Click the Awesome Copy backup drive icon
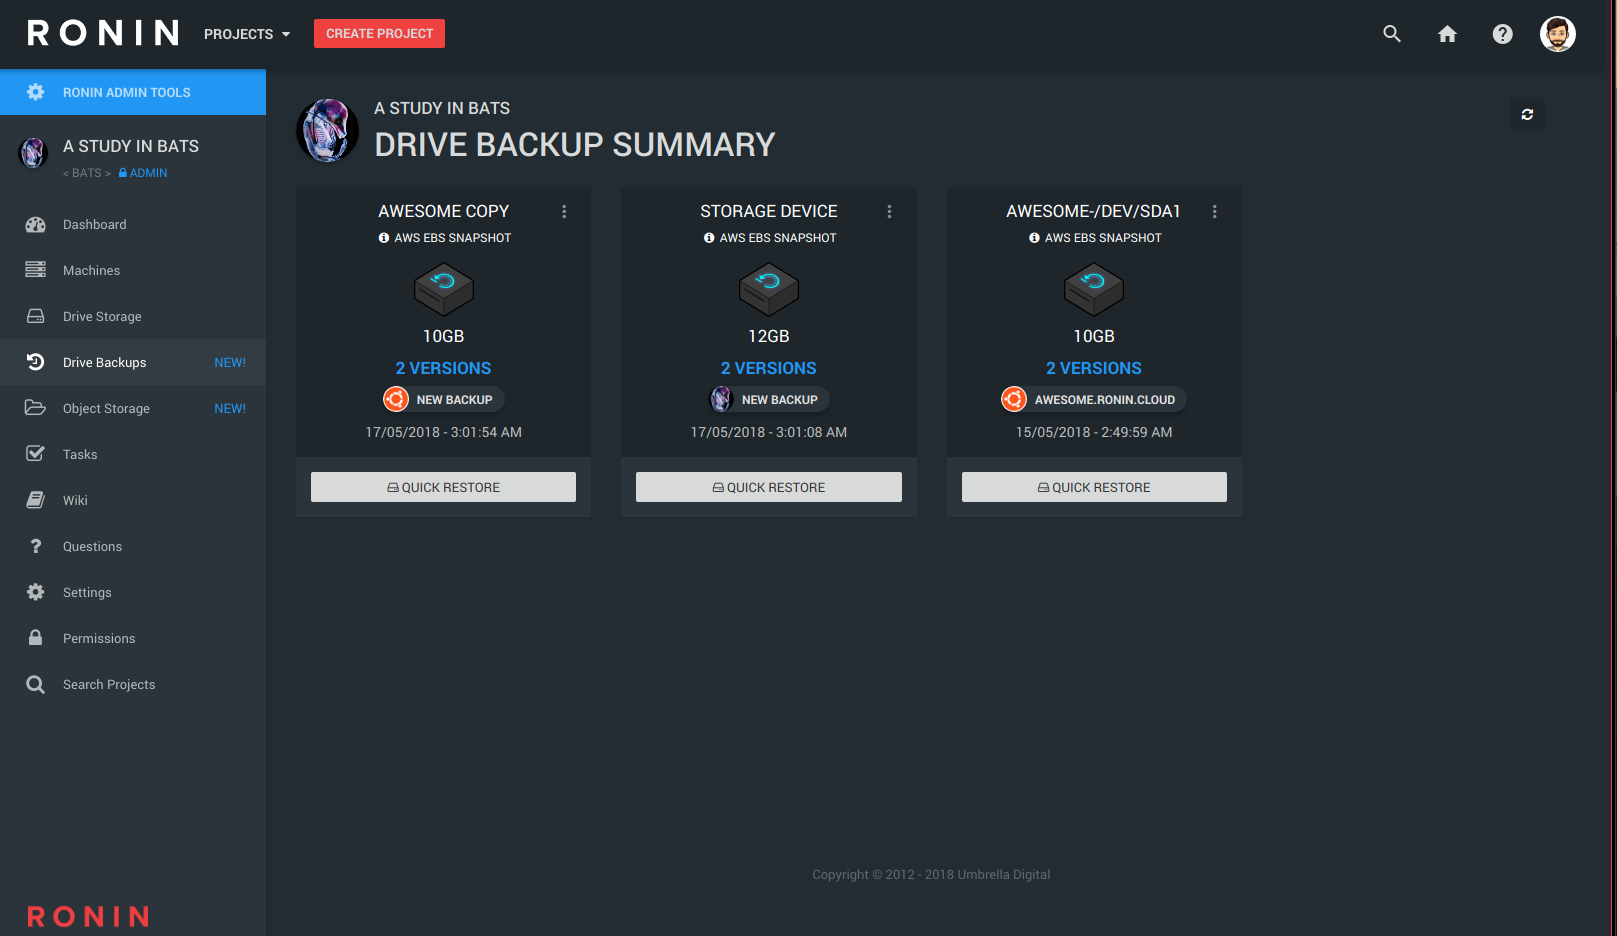This screenshot has height=936, width=1617. click(x=443, y=289)
